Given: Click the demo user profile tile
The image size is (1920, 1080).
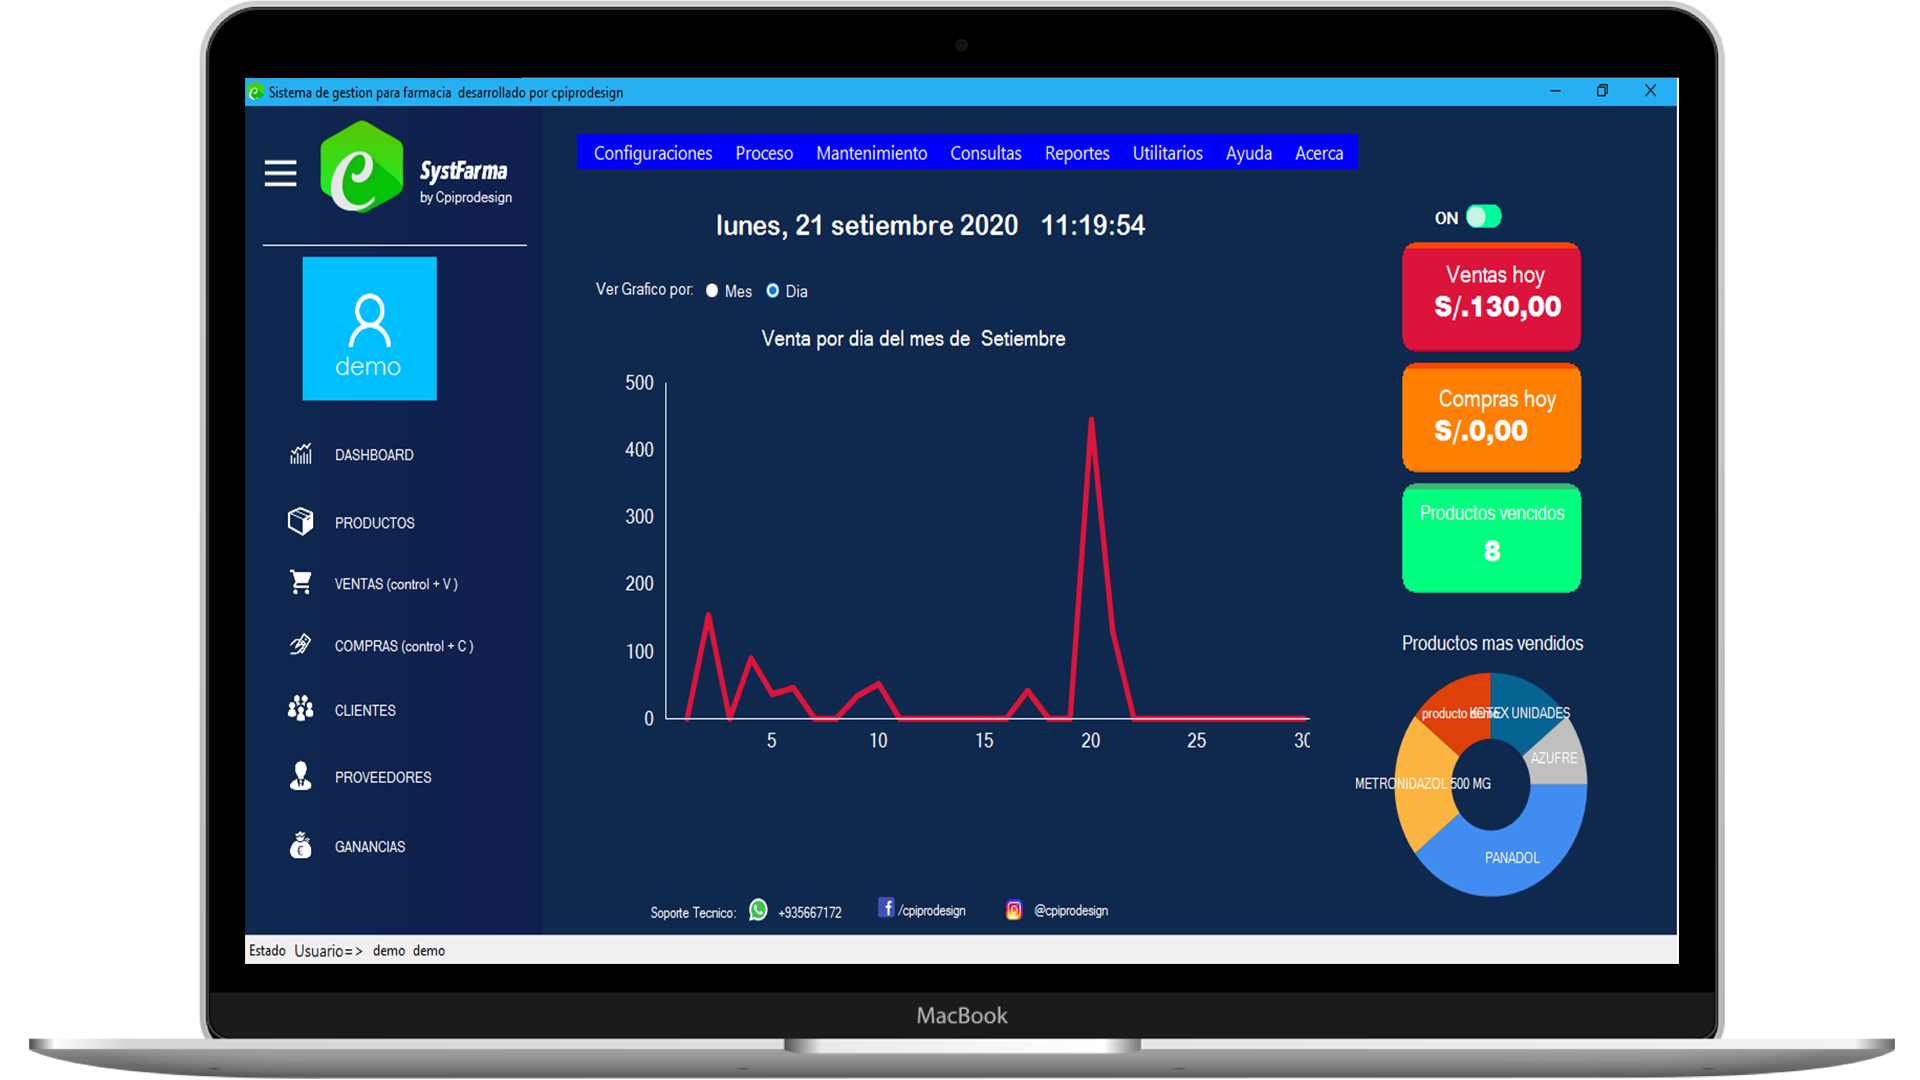Looking at the screenshot, I should (369, 329).
